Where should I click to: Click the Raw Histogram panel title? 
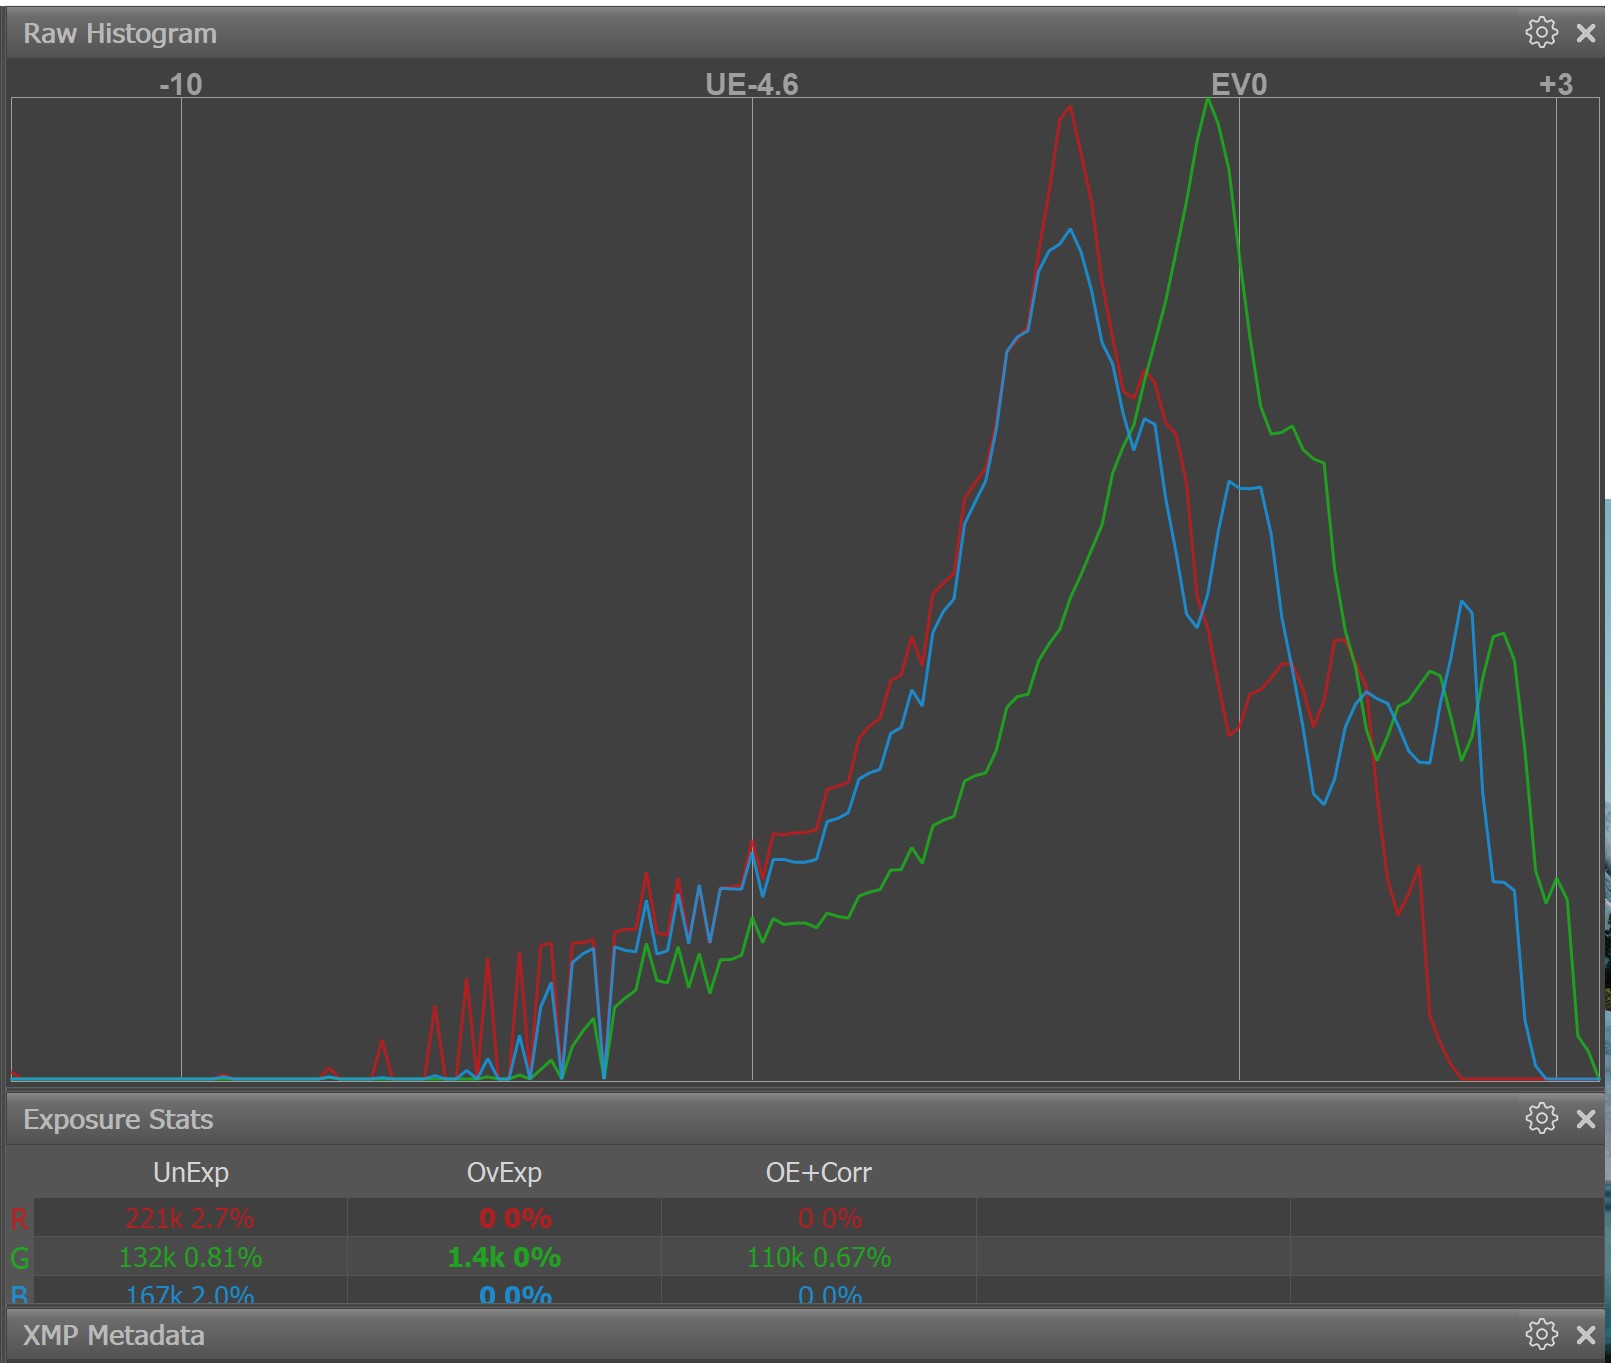[x=120, y=34]
